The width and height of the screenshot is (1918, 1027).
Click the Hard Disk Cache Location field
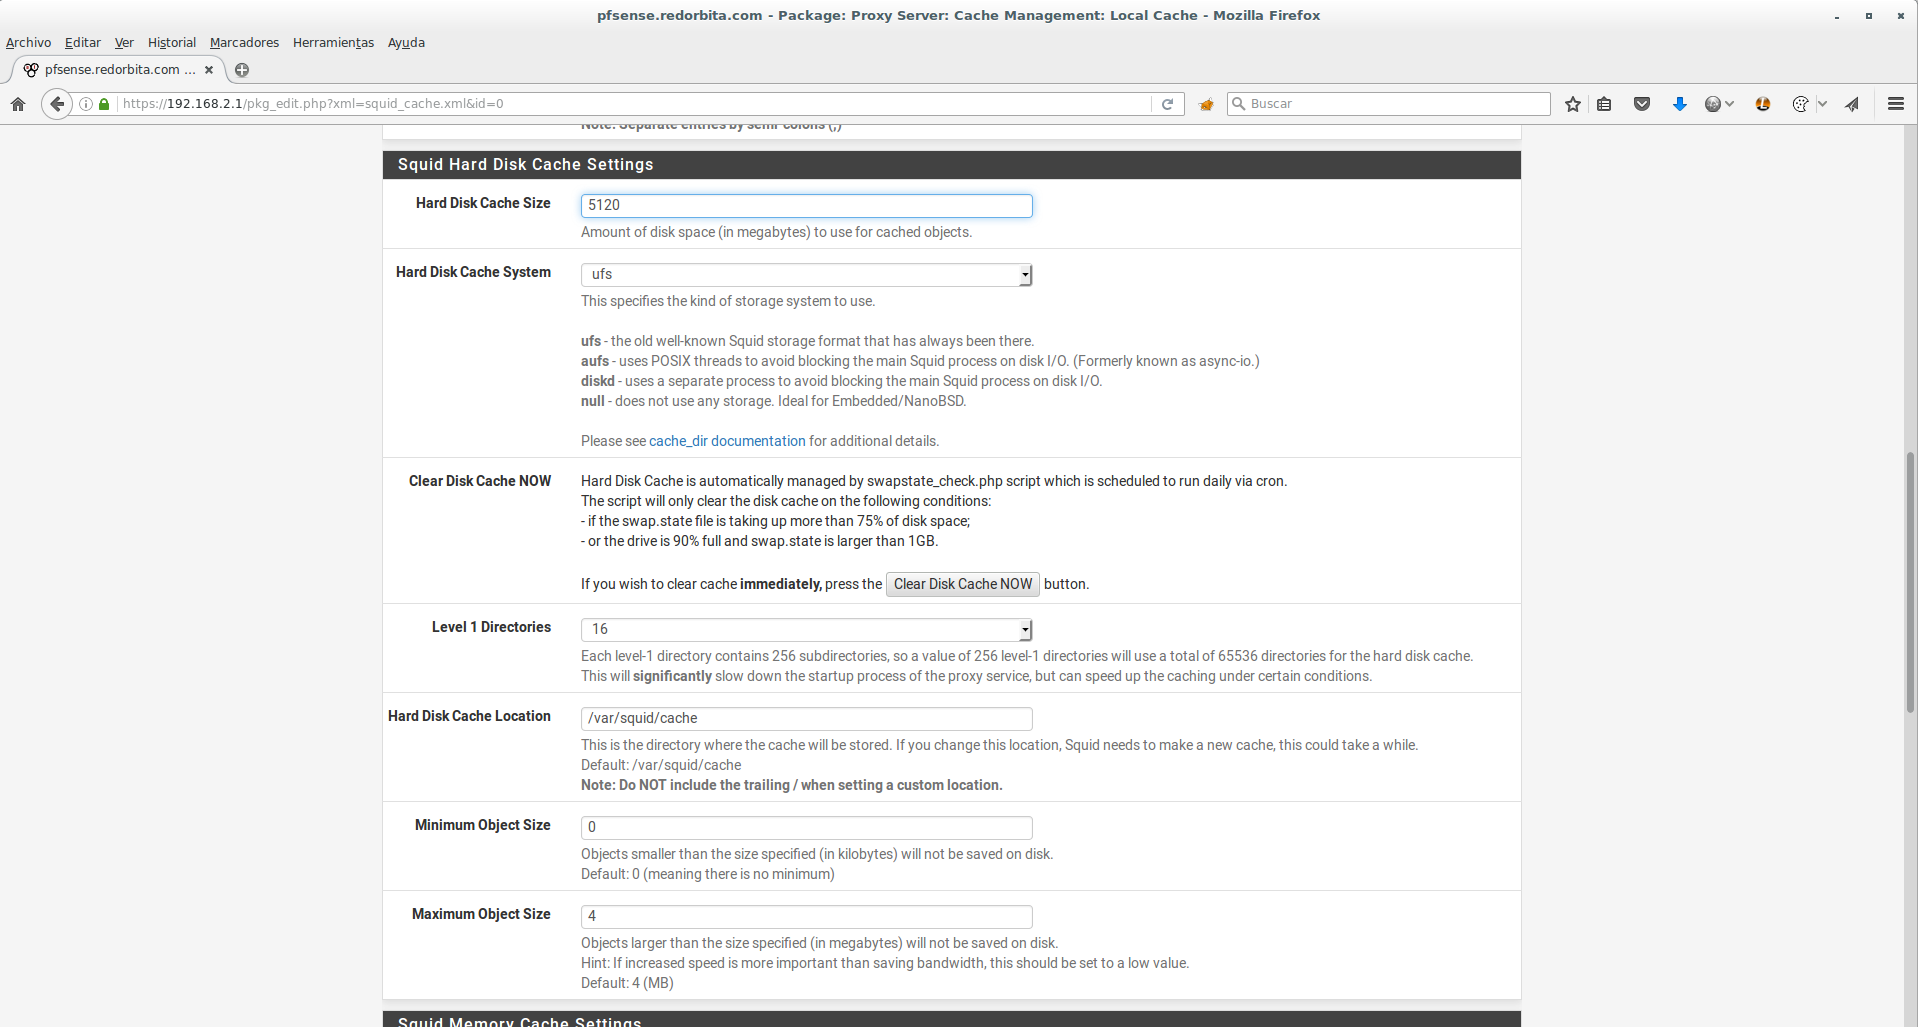point(806,718)
